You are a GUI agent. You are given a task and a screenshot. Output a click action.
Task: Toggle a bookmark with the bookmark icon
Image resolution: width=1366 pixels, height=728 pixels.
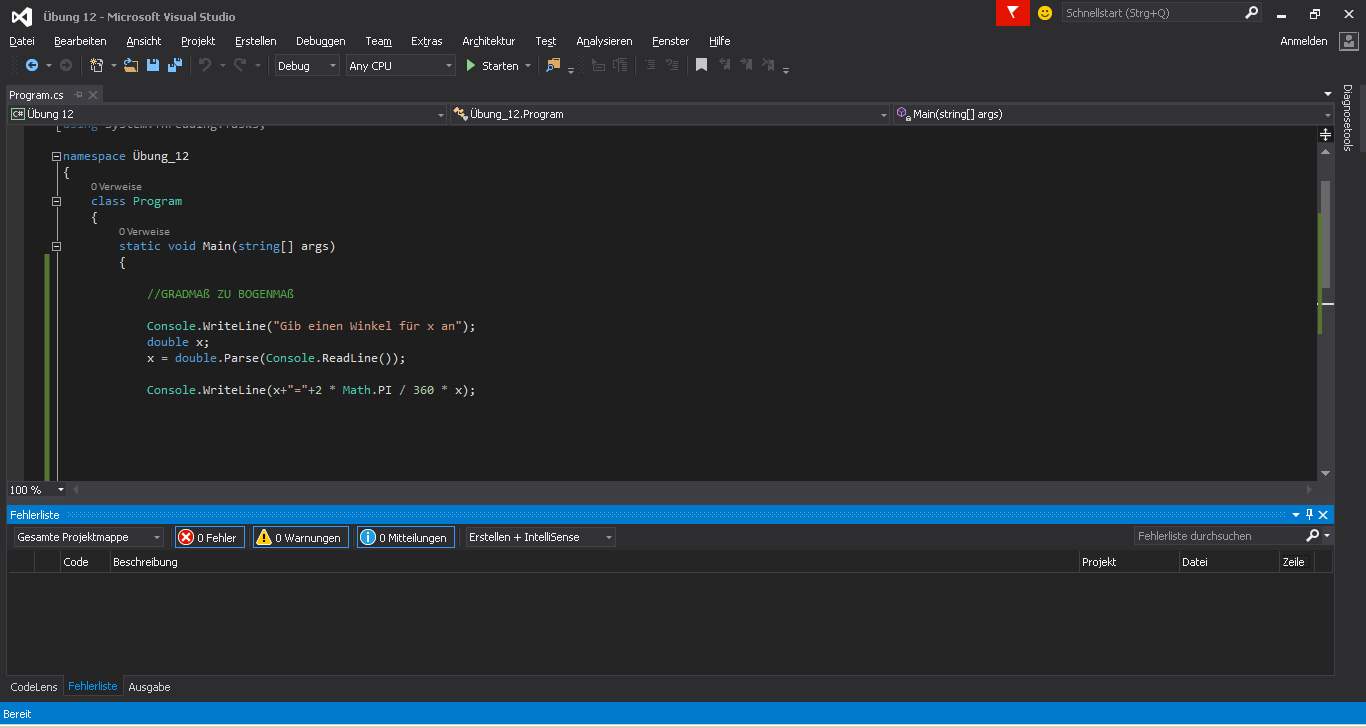(x=701, y=66)
